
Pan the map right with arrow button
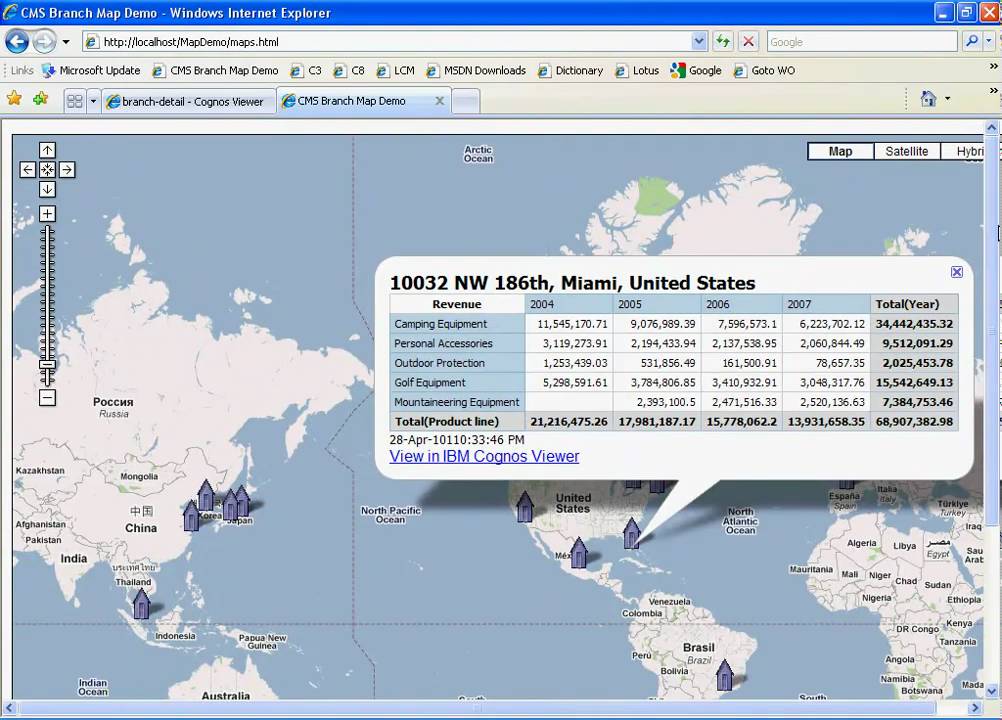67,170
